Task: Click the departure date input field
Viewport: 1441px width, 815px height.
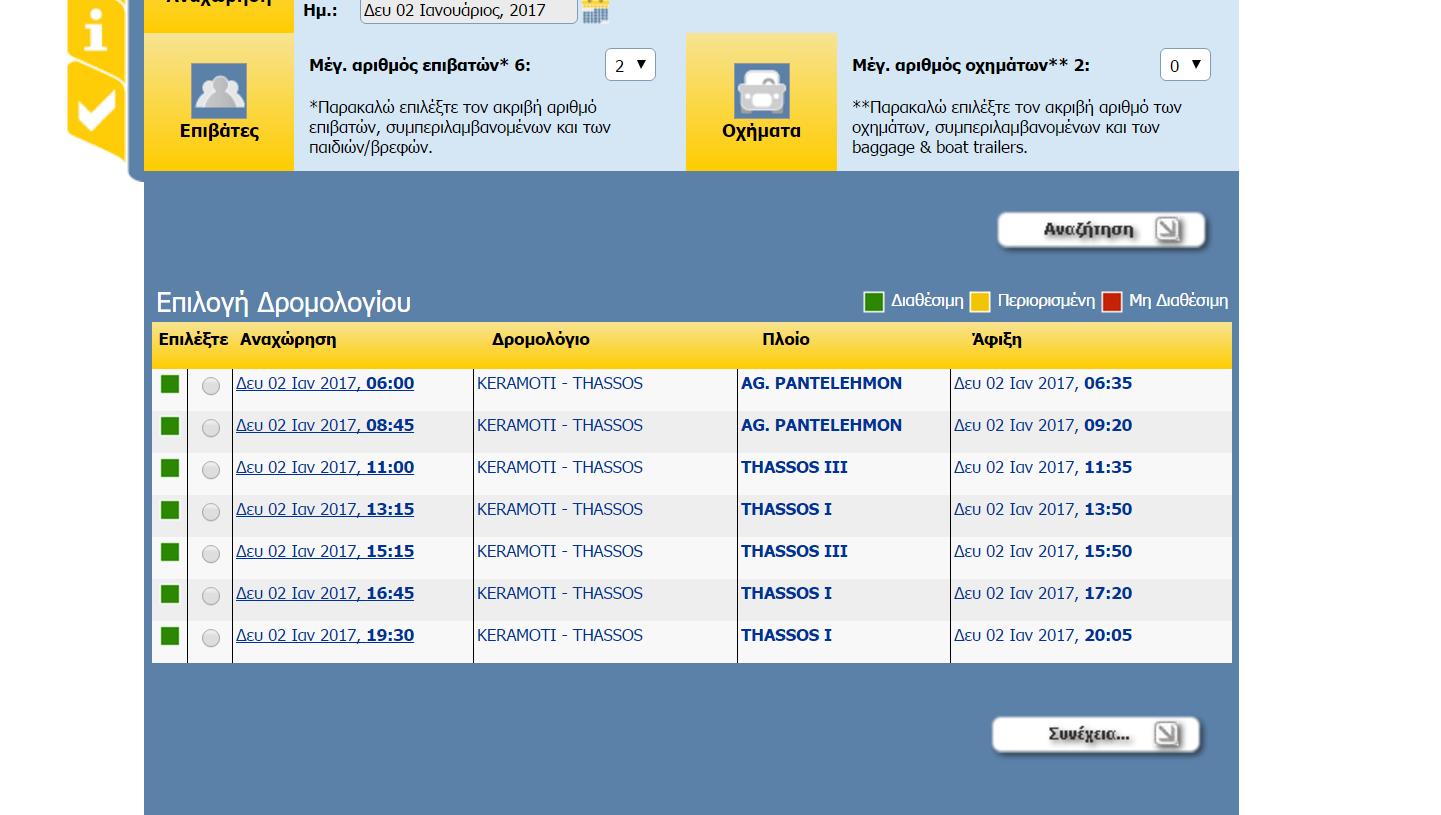Action: tap(468, 11)
